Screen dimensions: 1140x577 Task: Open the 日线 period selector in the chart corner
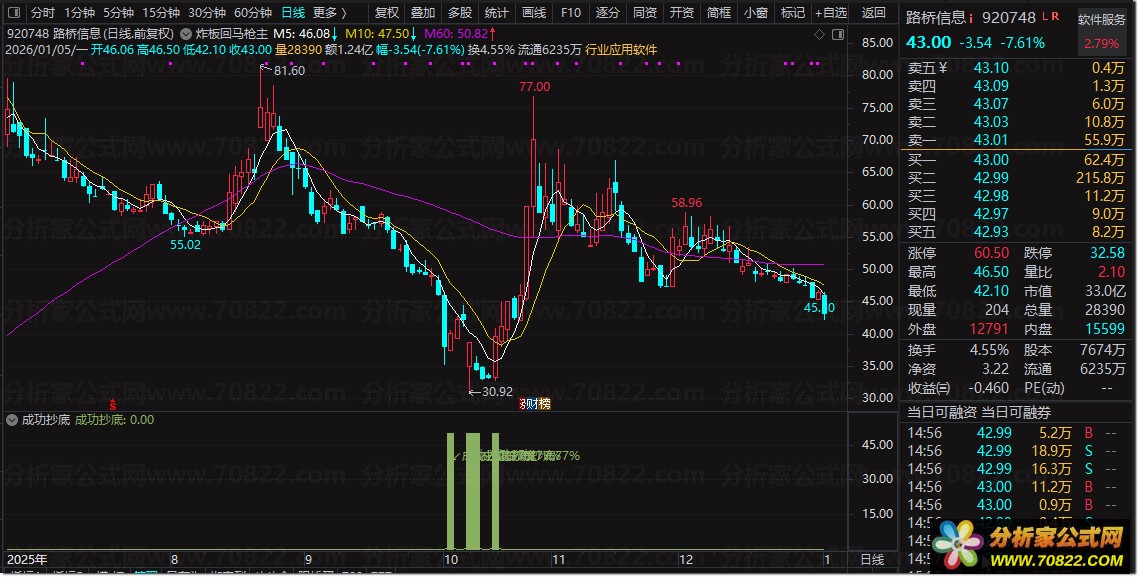872,560
